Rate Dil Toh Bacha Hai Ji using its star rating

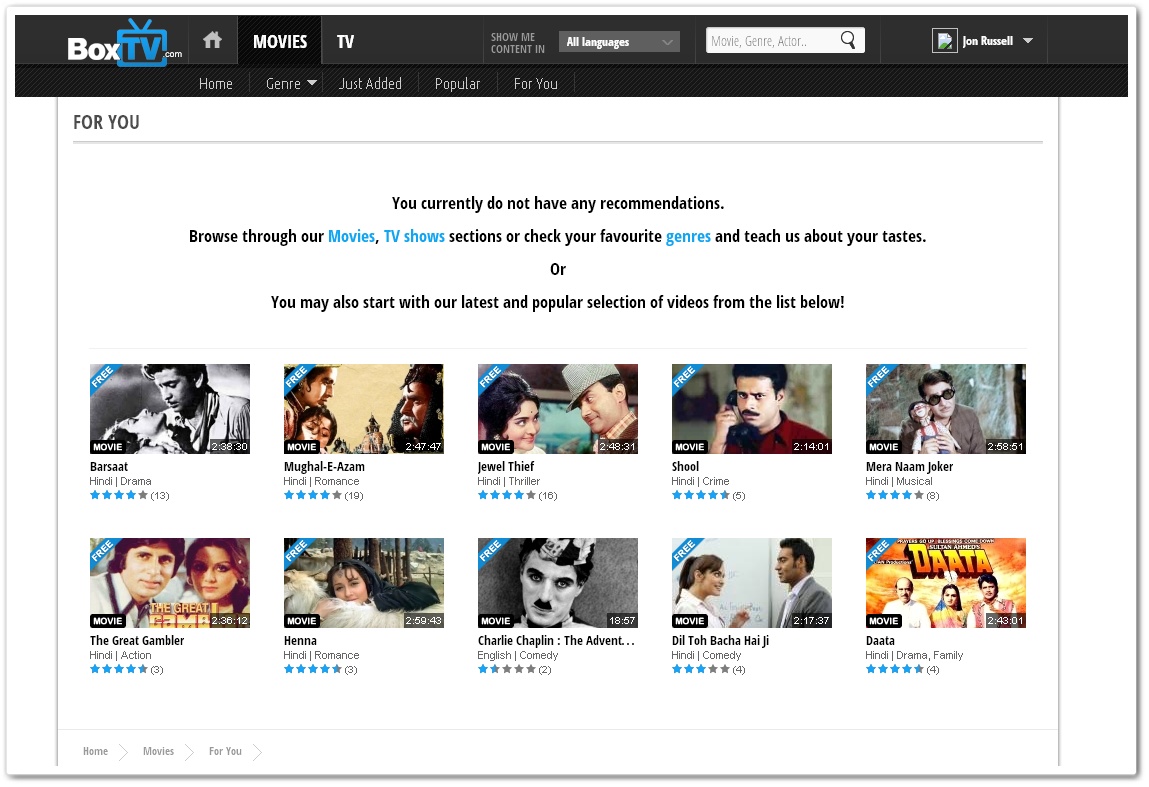click(700, 668)
